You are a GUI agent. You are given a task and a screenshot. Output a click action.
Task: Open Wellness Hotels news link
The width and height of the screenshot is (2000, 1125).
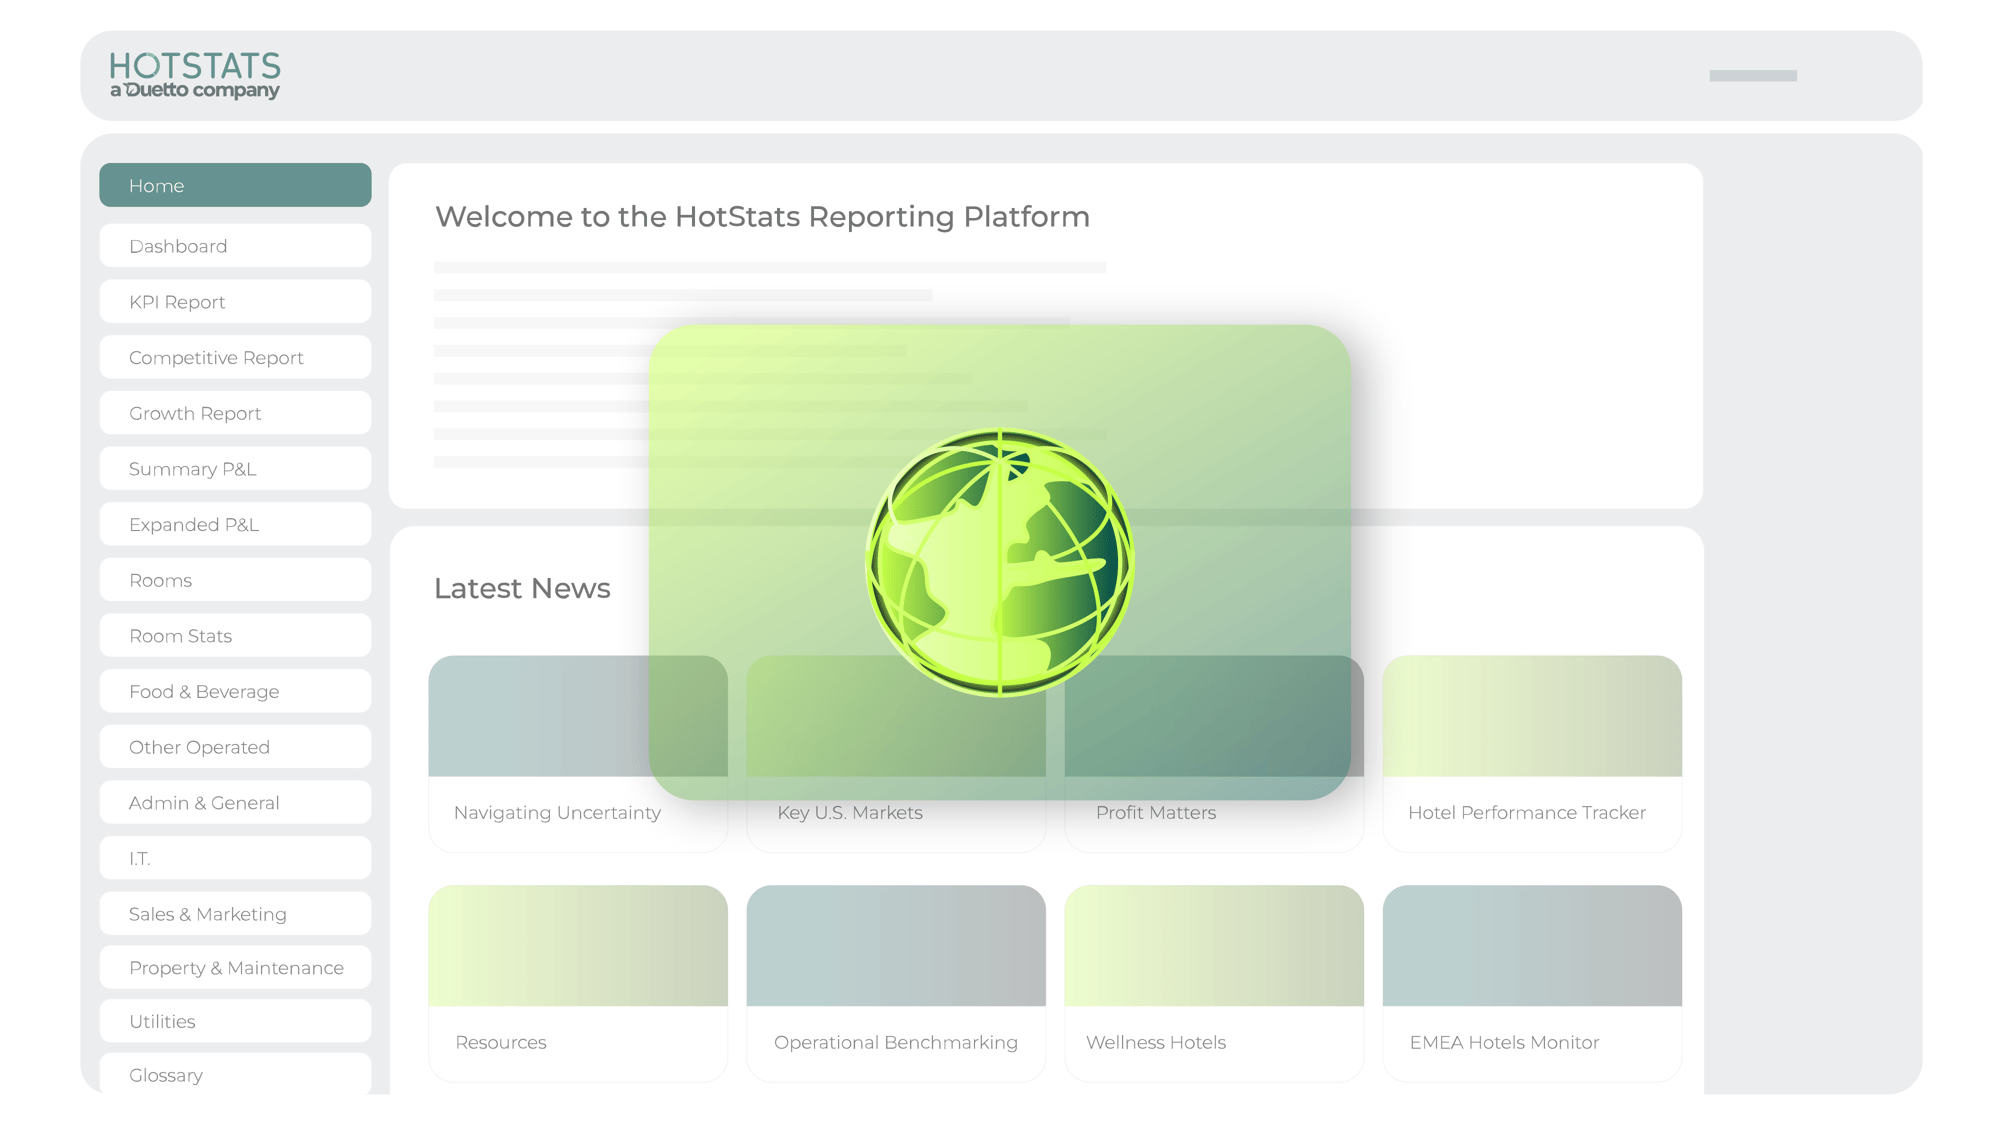coord(1155,1042)
